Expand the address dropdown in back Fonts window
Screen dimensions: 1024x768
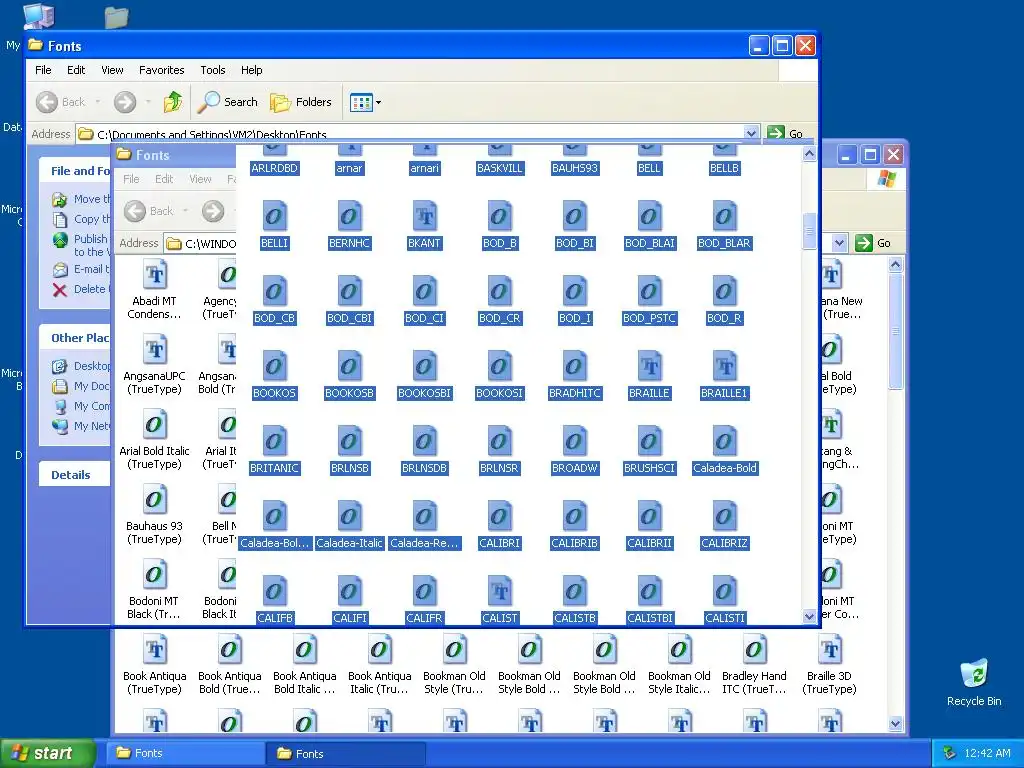tap(839, 243)
